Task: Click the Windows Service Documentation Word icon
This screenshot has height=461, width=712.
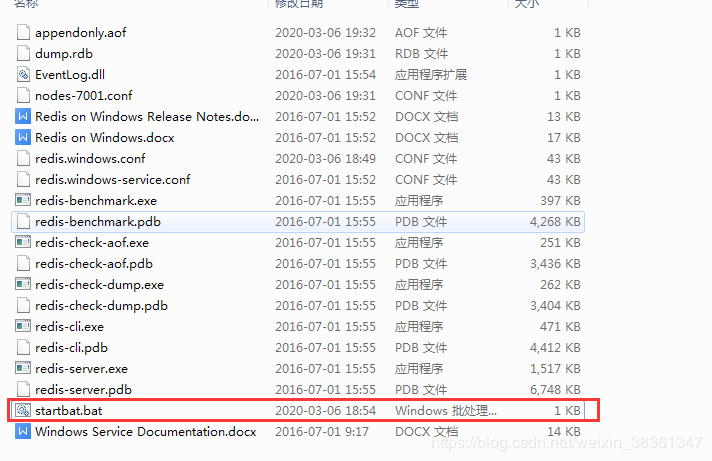Action: [23, 431]
